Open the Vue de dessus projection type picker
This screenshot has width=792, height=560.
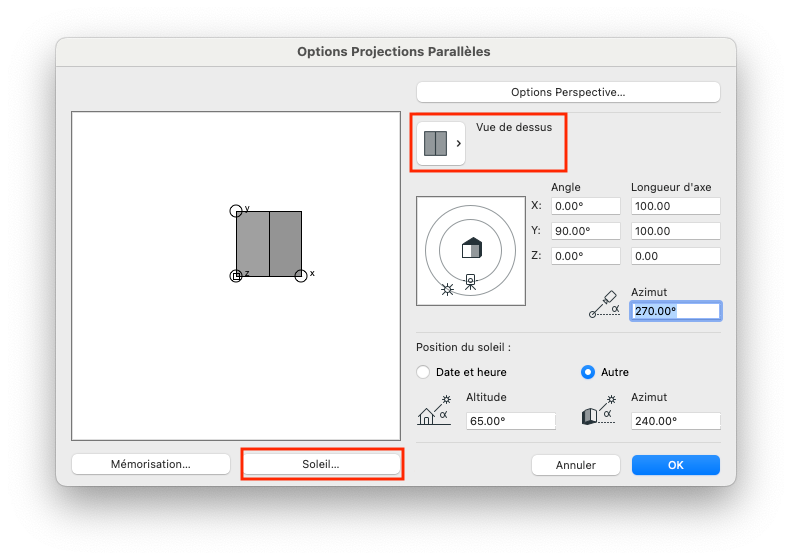440,143
